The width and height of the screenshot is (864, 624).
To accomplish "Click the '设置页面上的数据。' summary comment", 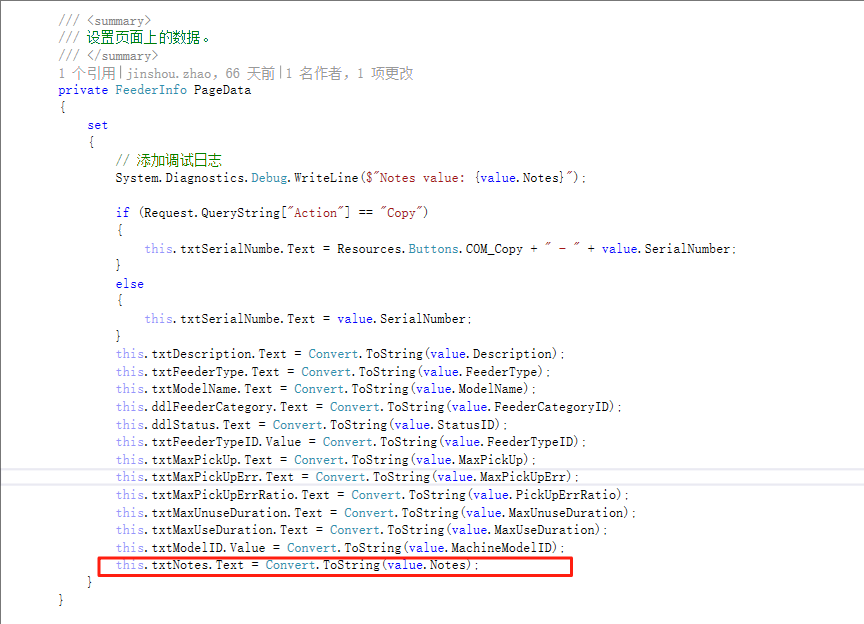I will click(148, 38).
